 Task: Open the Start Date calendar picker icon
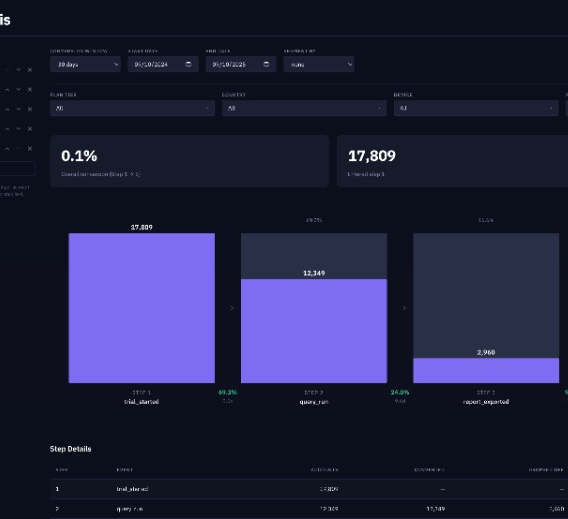(188, 64)
